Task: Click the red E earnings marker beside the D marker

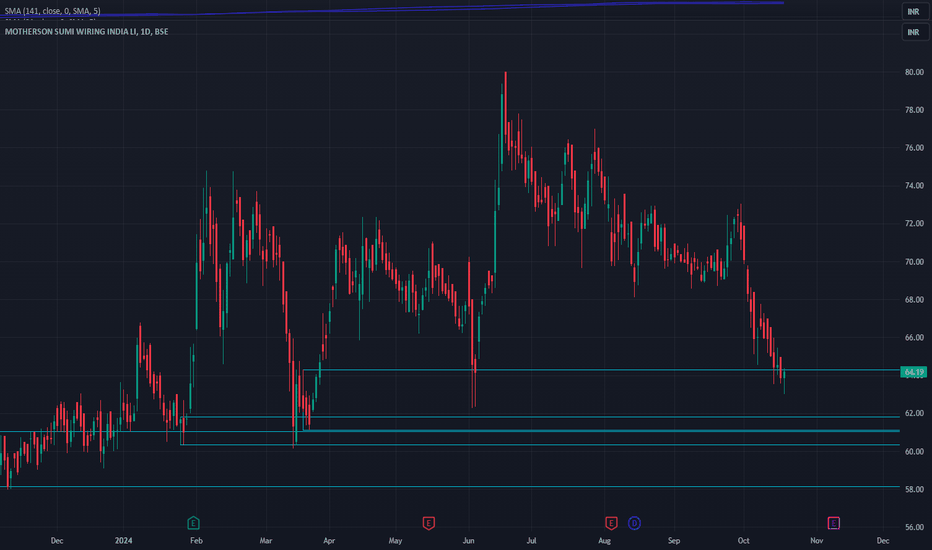Action: [x=611, y=523]
